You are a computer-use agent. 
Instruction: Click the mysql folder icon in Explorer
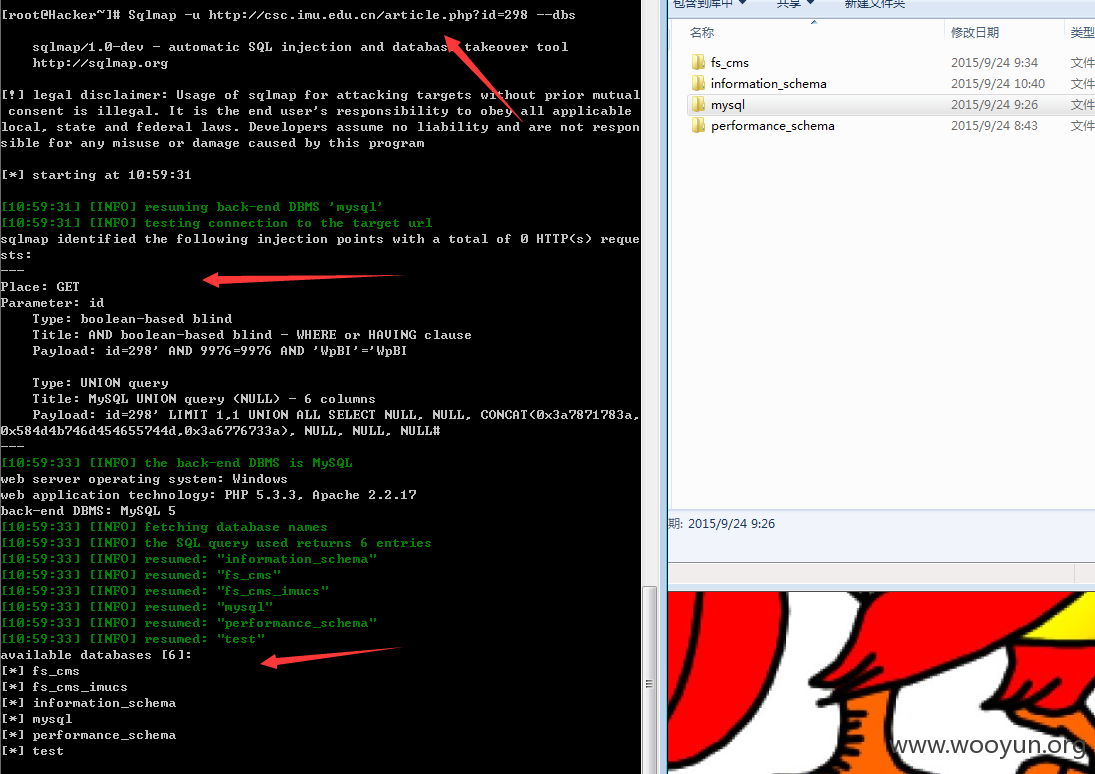pos(698,104)
